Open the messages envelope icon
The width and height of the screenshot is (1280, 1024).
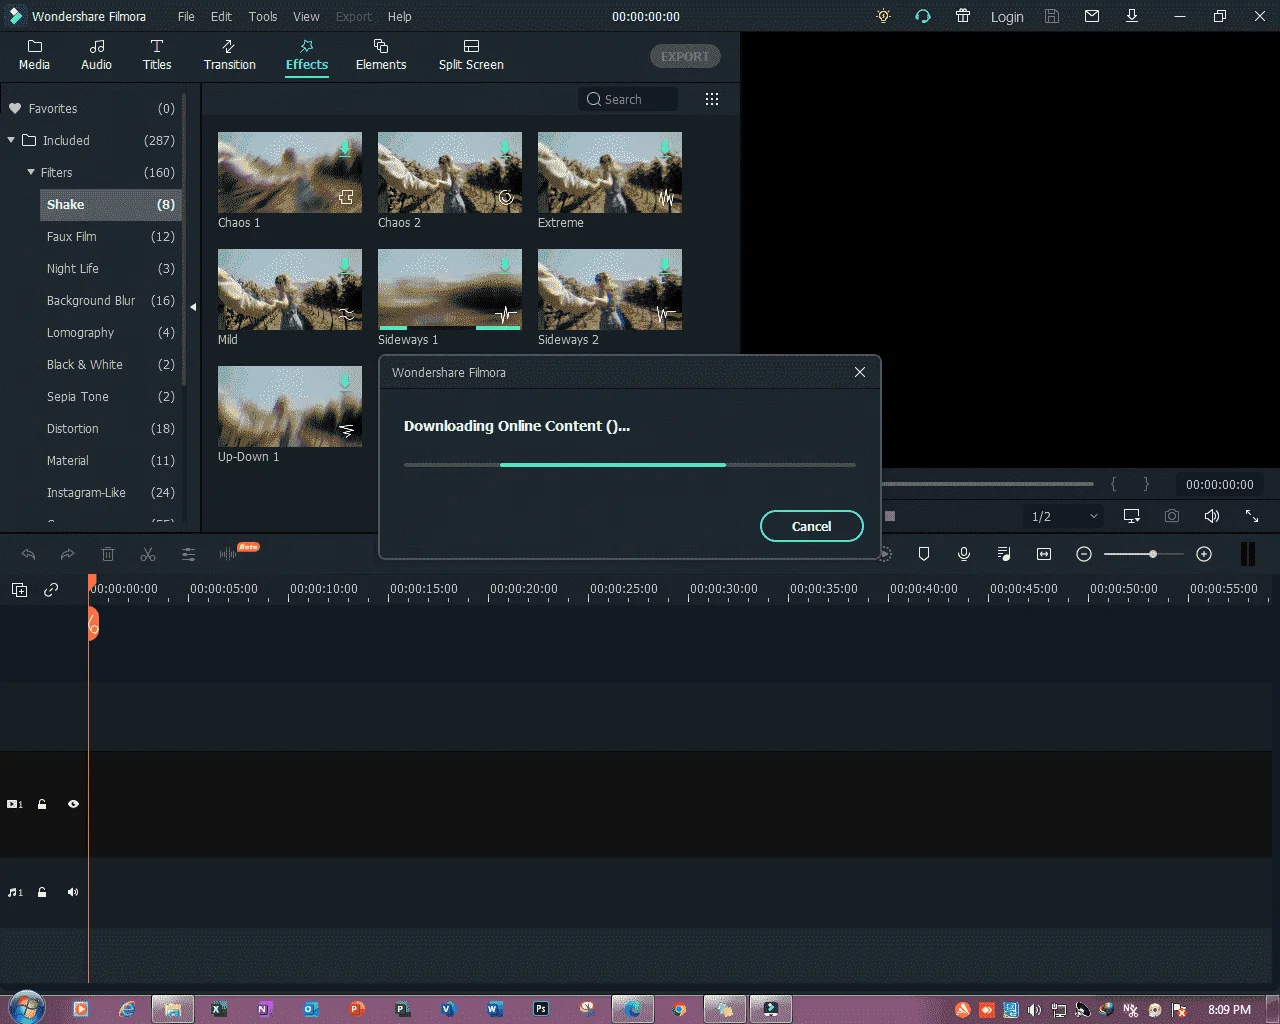point(1092,16)
